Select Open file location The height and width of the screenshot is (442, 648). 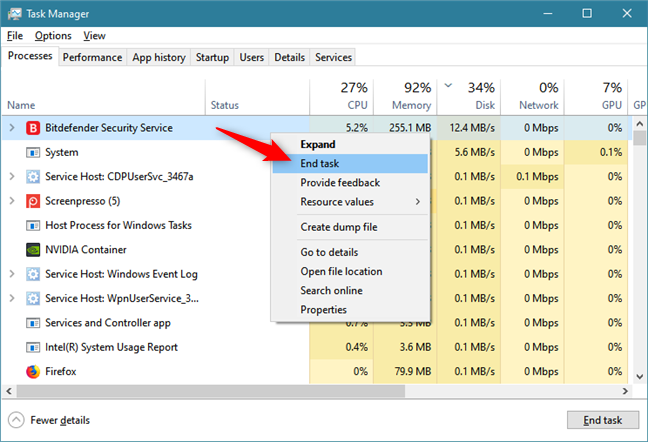(x=350, y=271)
